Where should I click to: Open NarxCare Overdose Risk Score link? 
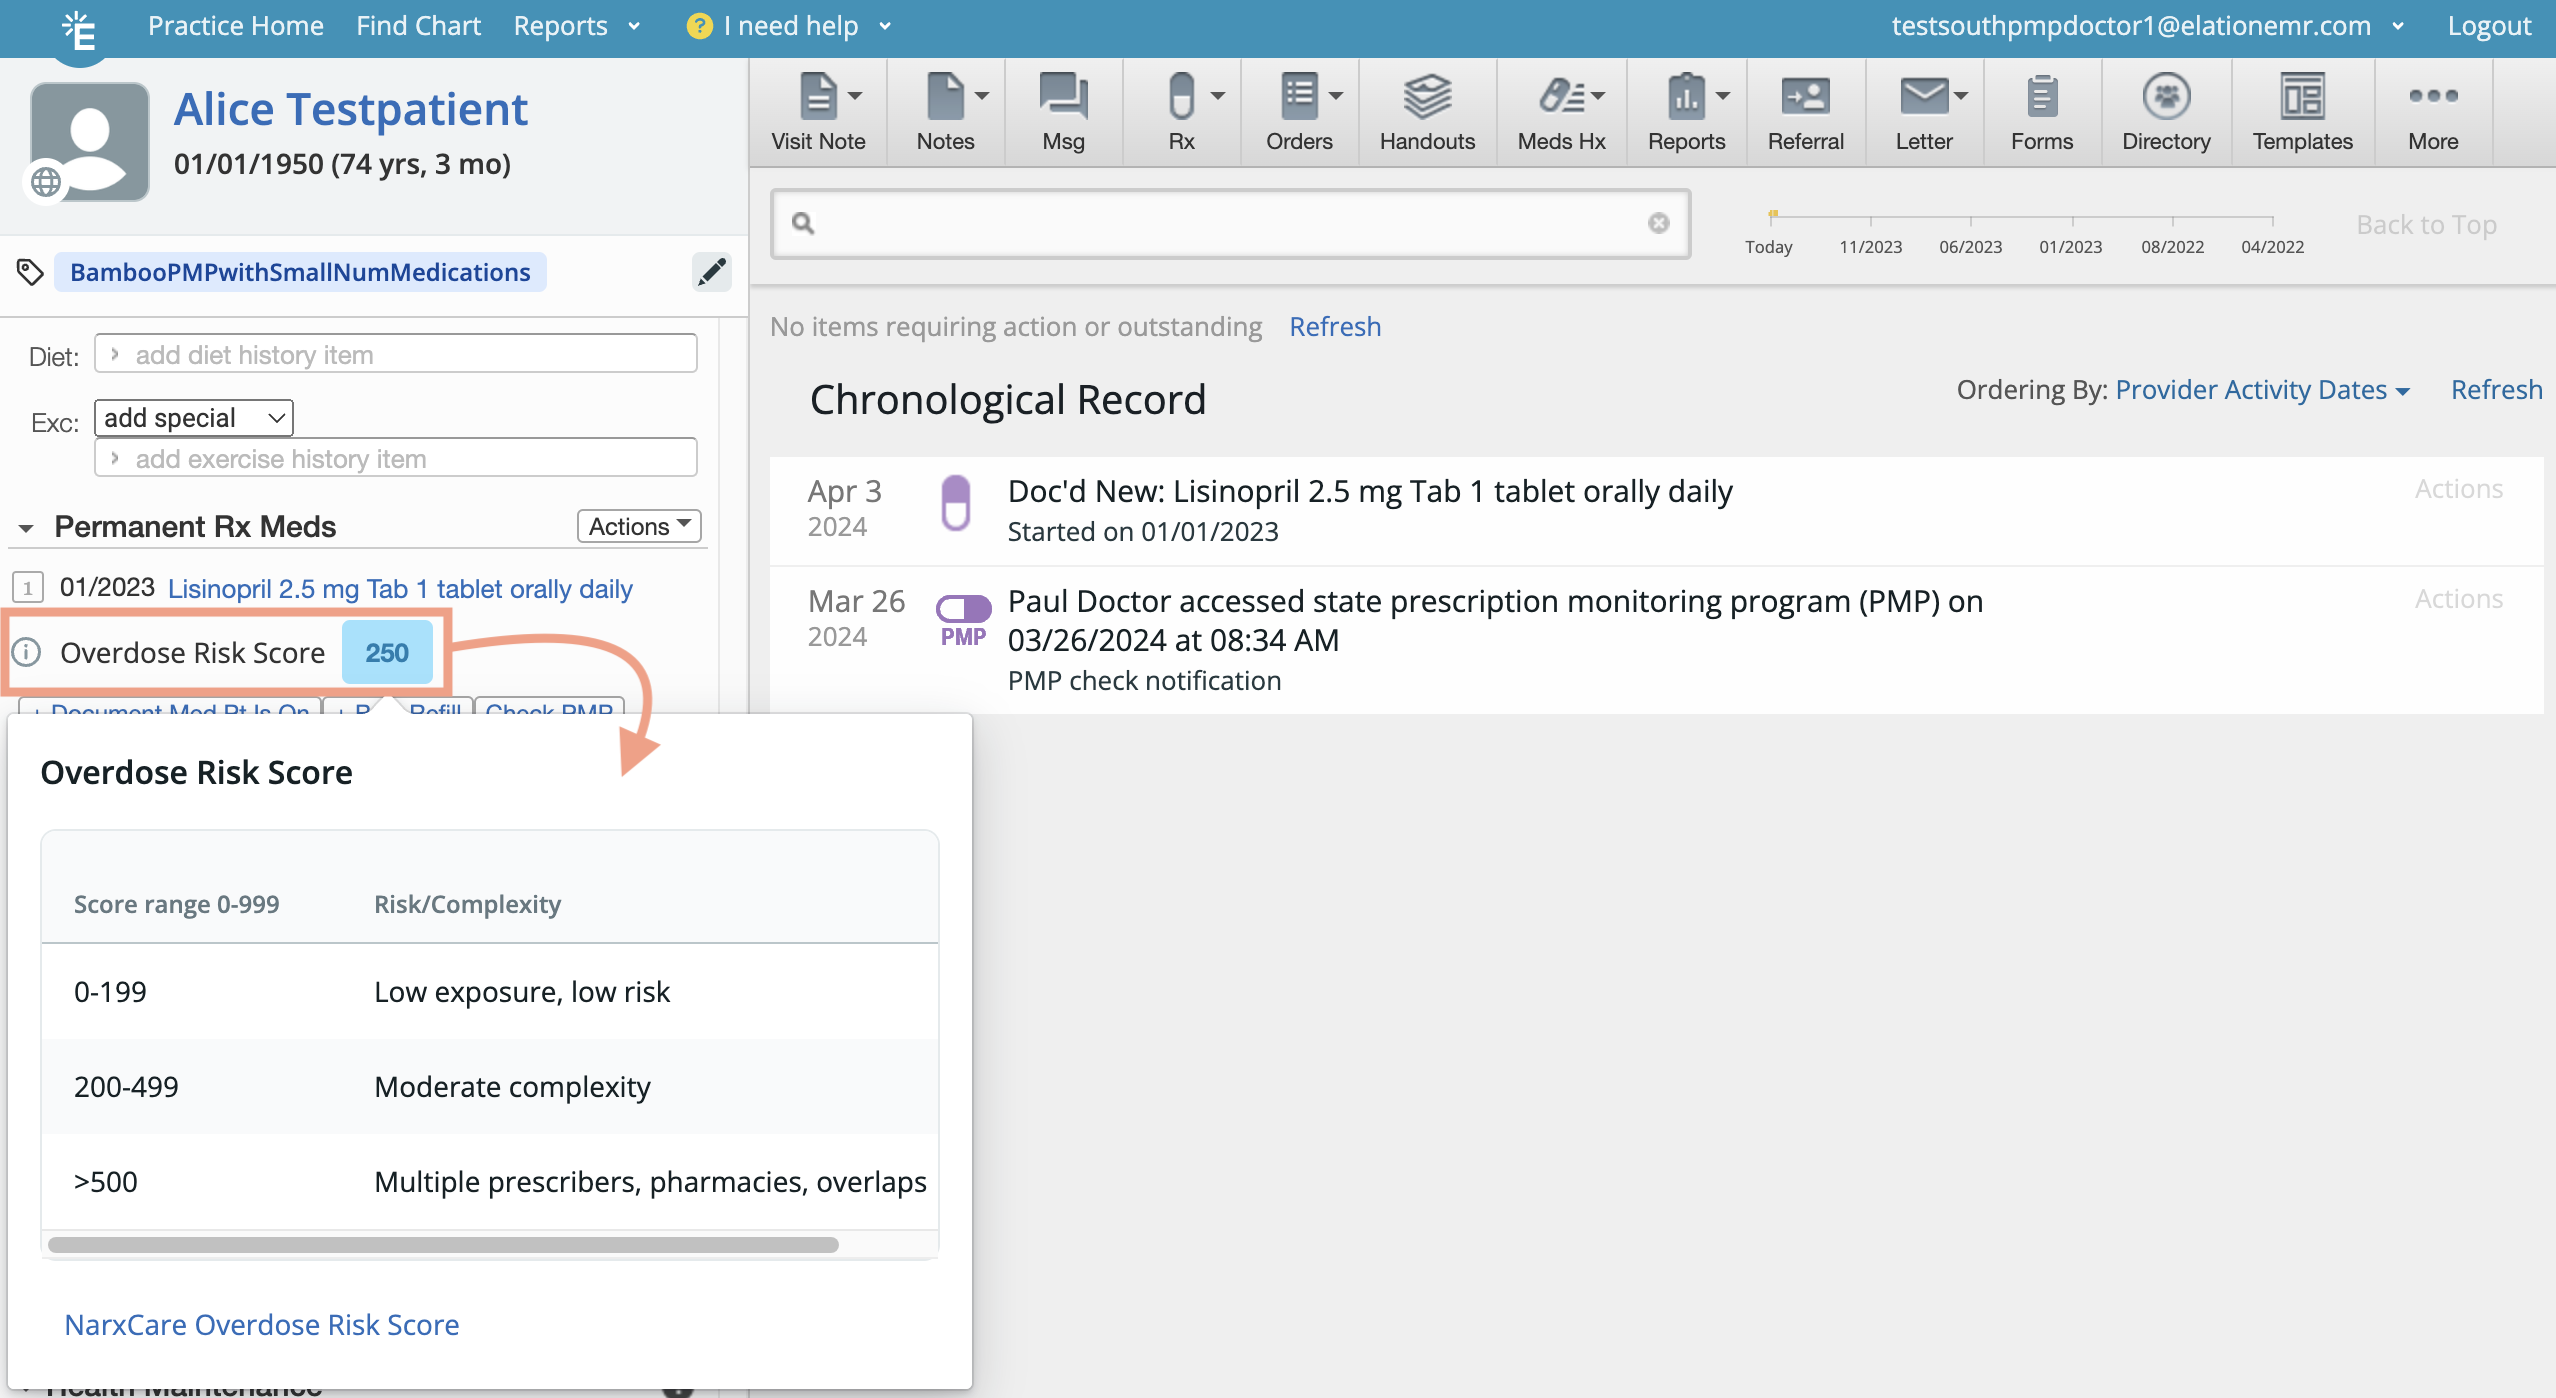click(x=261, y=1324)
